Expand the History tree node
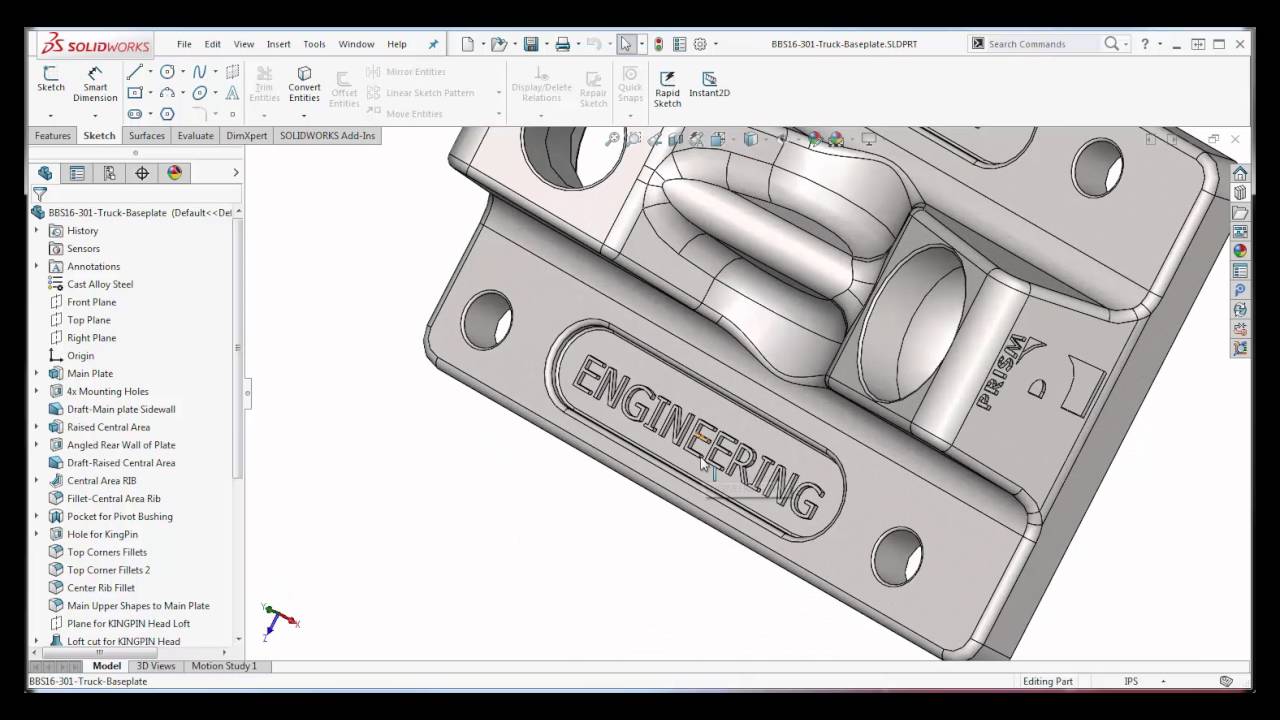Viewport: 1280px width, 720px height. 37,230
